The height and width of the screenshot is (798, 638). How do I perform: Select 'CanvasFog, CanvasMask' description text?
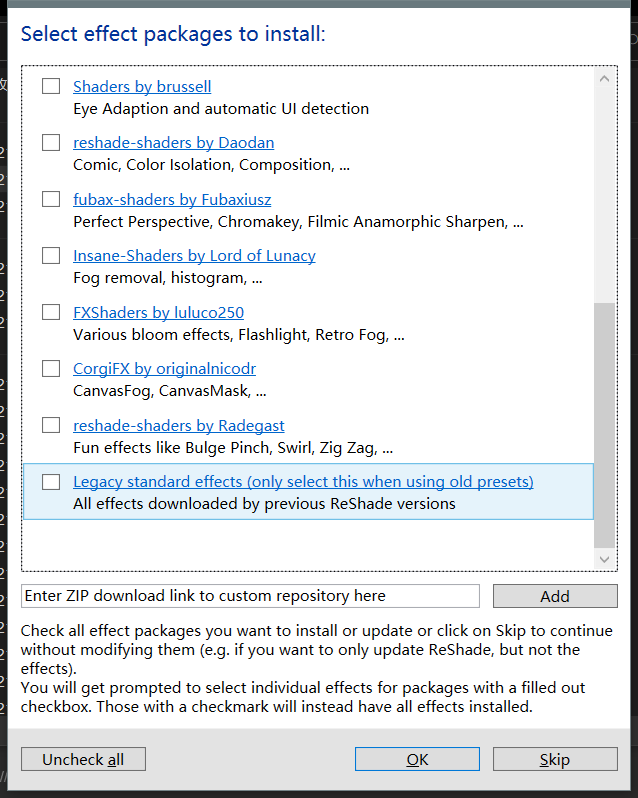169,391
